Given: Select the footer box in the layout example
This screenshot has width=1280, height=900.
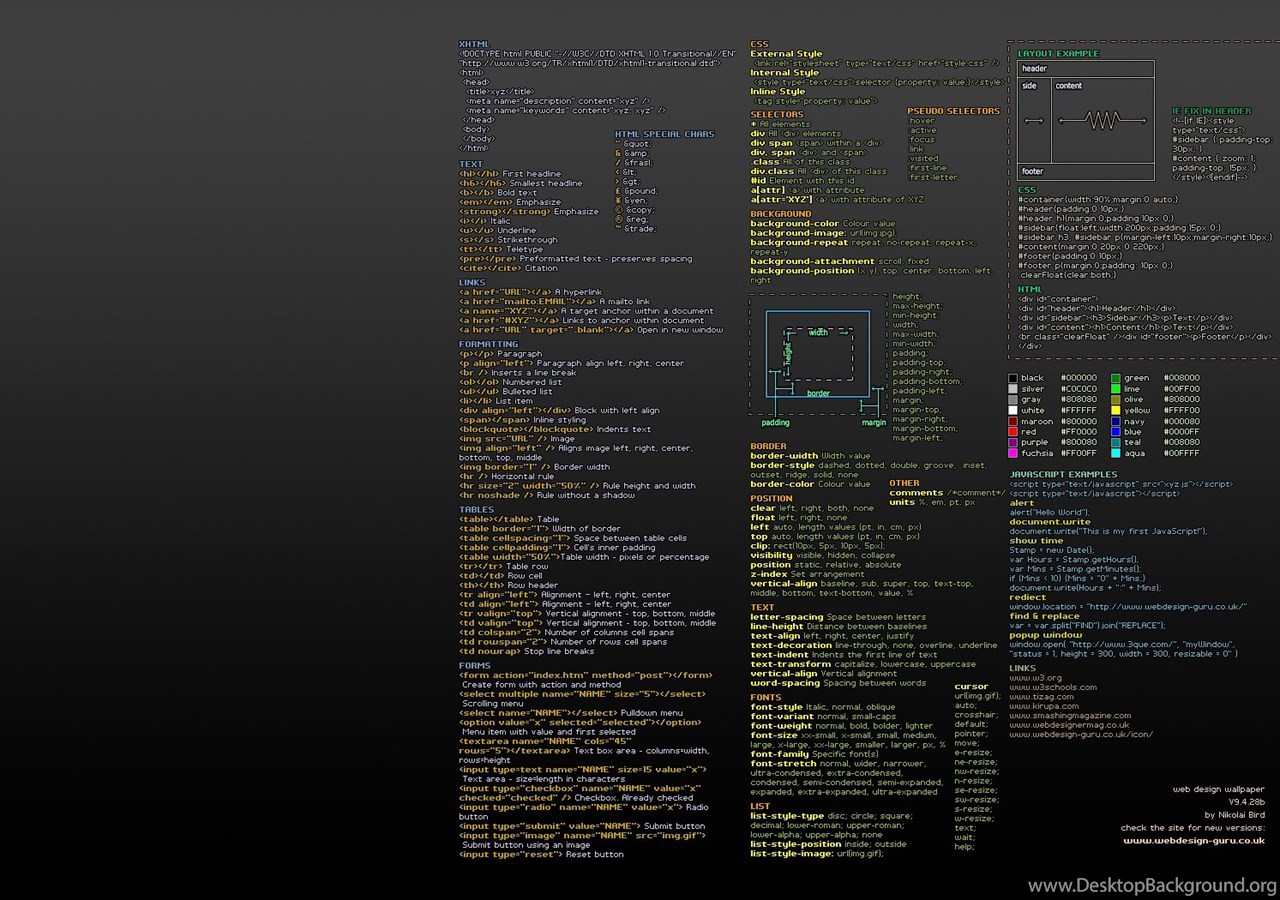Looking at the screenshot, I should (1086, 171).
